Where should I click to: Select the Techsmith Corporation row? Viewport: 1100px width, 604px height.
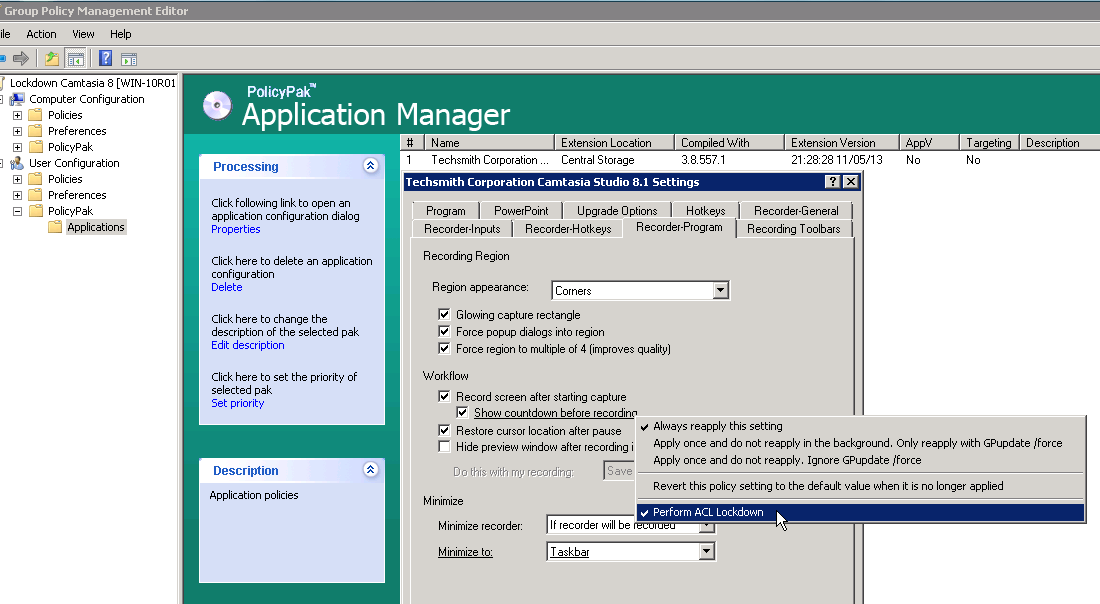pos(750,160)
